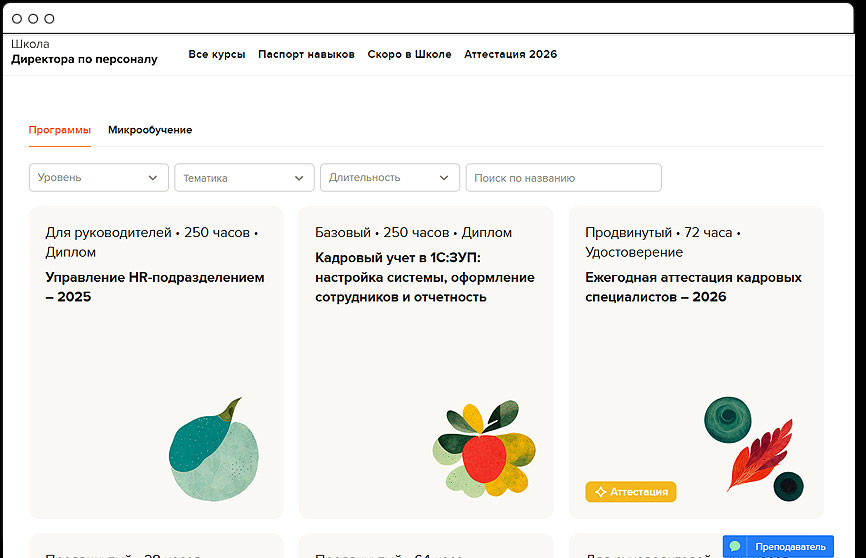Click the Преподаватель chat button

(x=778, y=546)
